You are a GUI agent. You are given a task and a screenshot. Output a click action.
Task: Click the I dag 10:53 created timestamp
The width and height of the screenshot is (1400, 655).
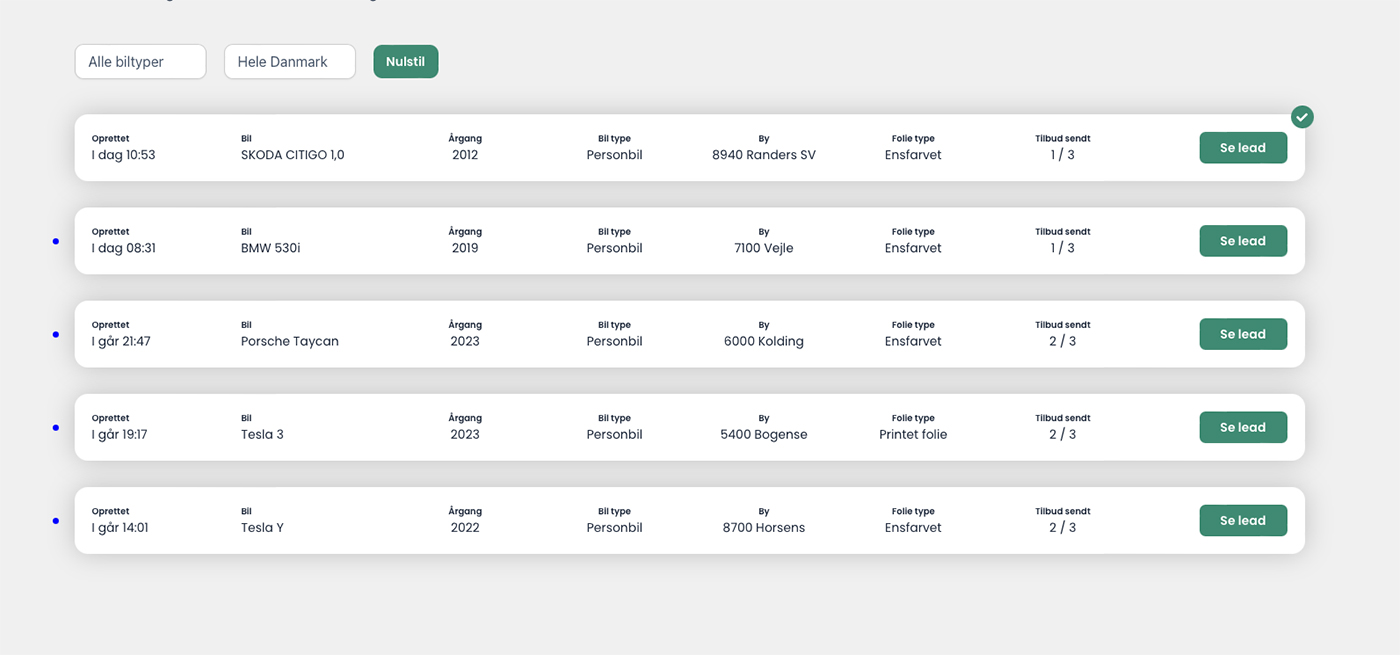(x=123, y=155)
